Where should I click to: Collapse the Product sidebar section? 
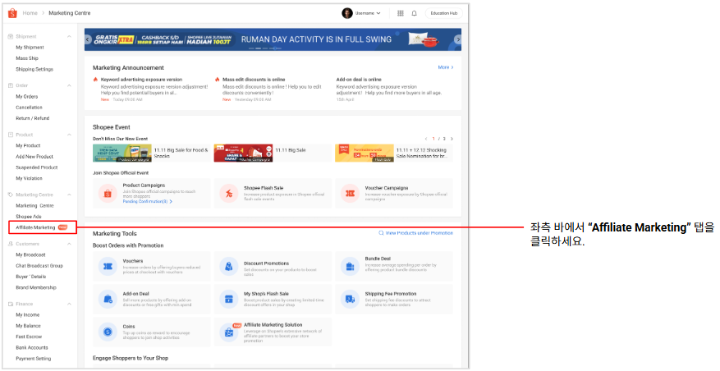(69, 135)
